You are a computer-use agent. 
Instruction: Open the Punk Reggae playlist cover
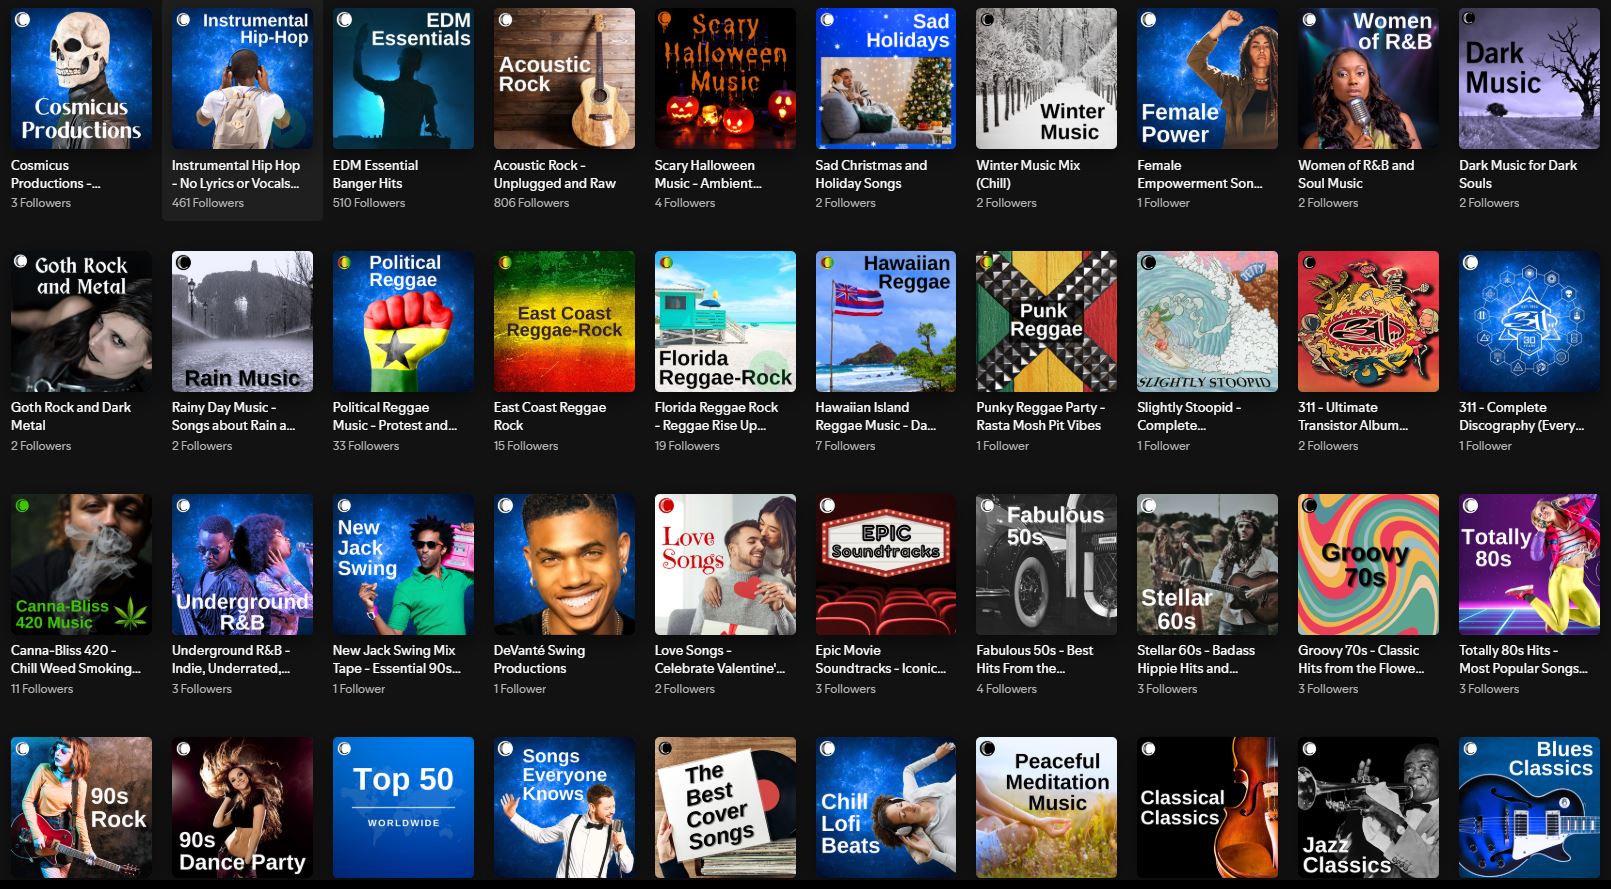1047,321
